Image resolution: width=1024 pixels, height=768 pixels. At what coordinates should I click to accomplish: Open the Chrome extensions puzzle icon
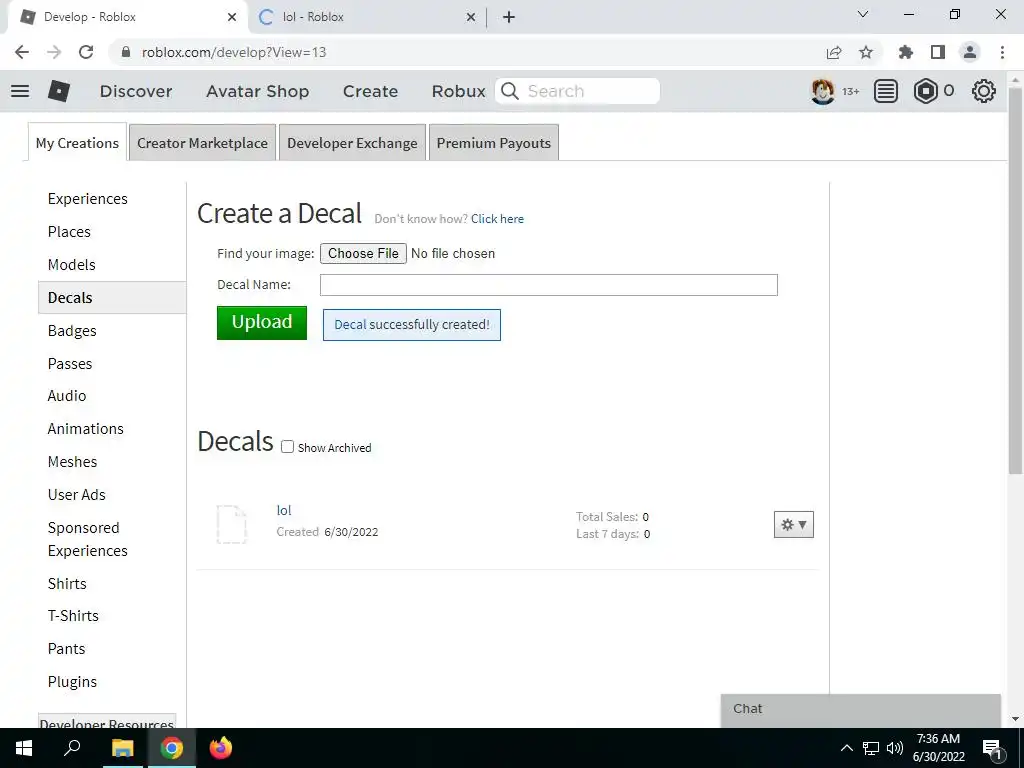tap(906, 52)
